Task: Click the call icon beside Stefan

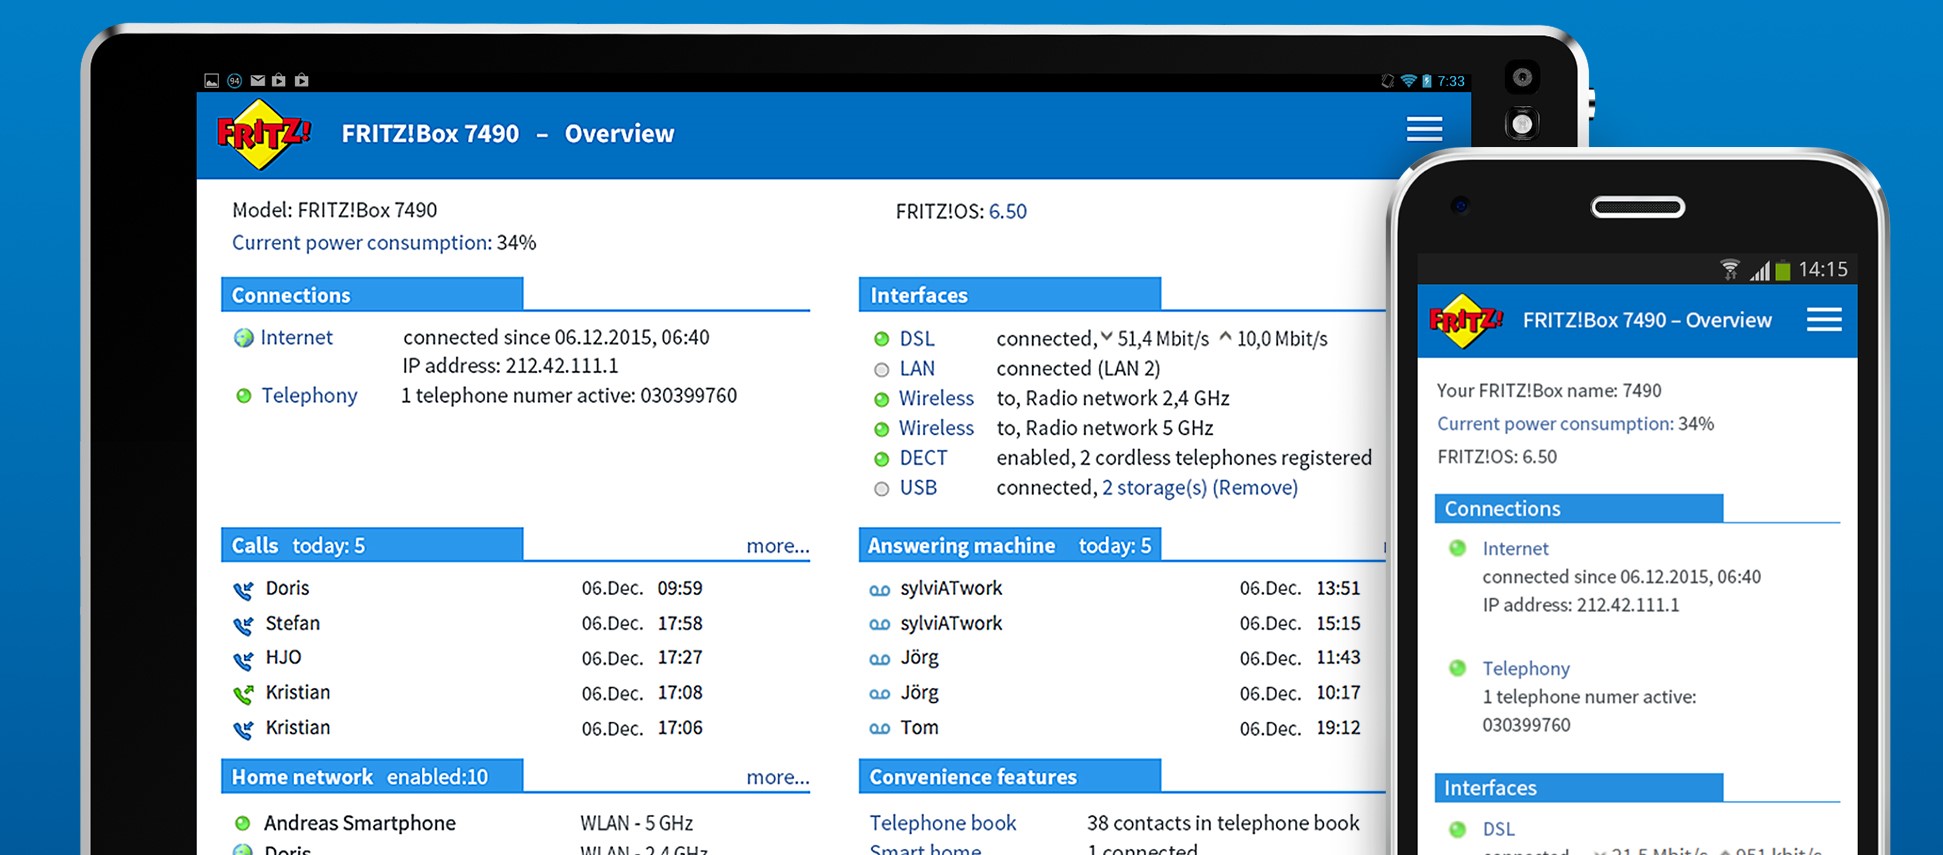Action: (x=243, y=625)
